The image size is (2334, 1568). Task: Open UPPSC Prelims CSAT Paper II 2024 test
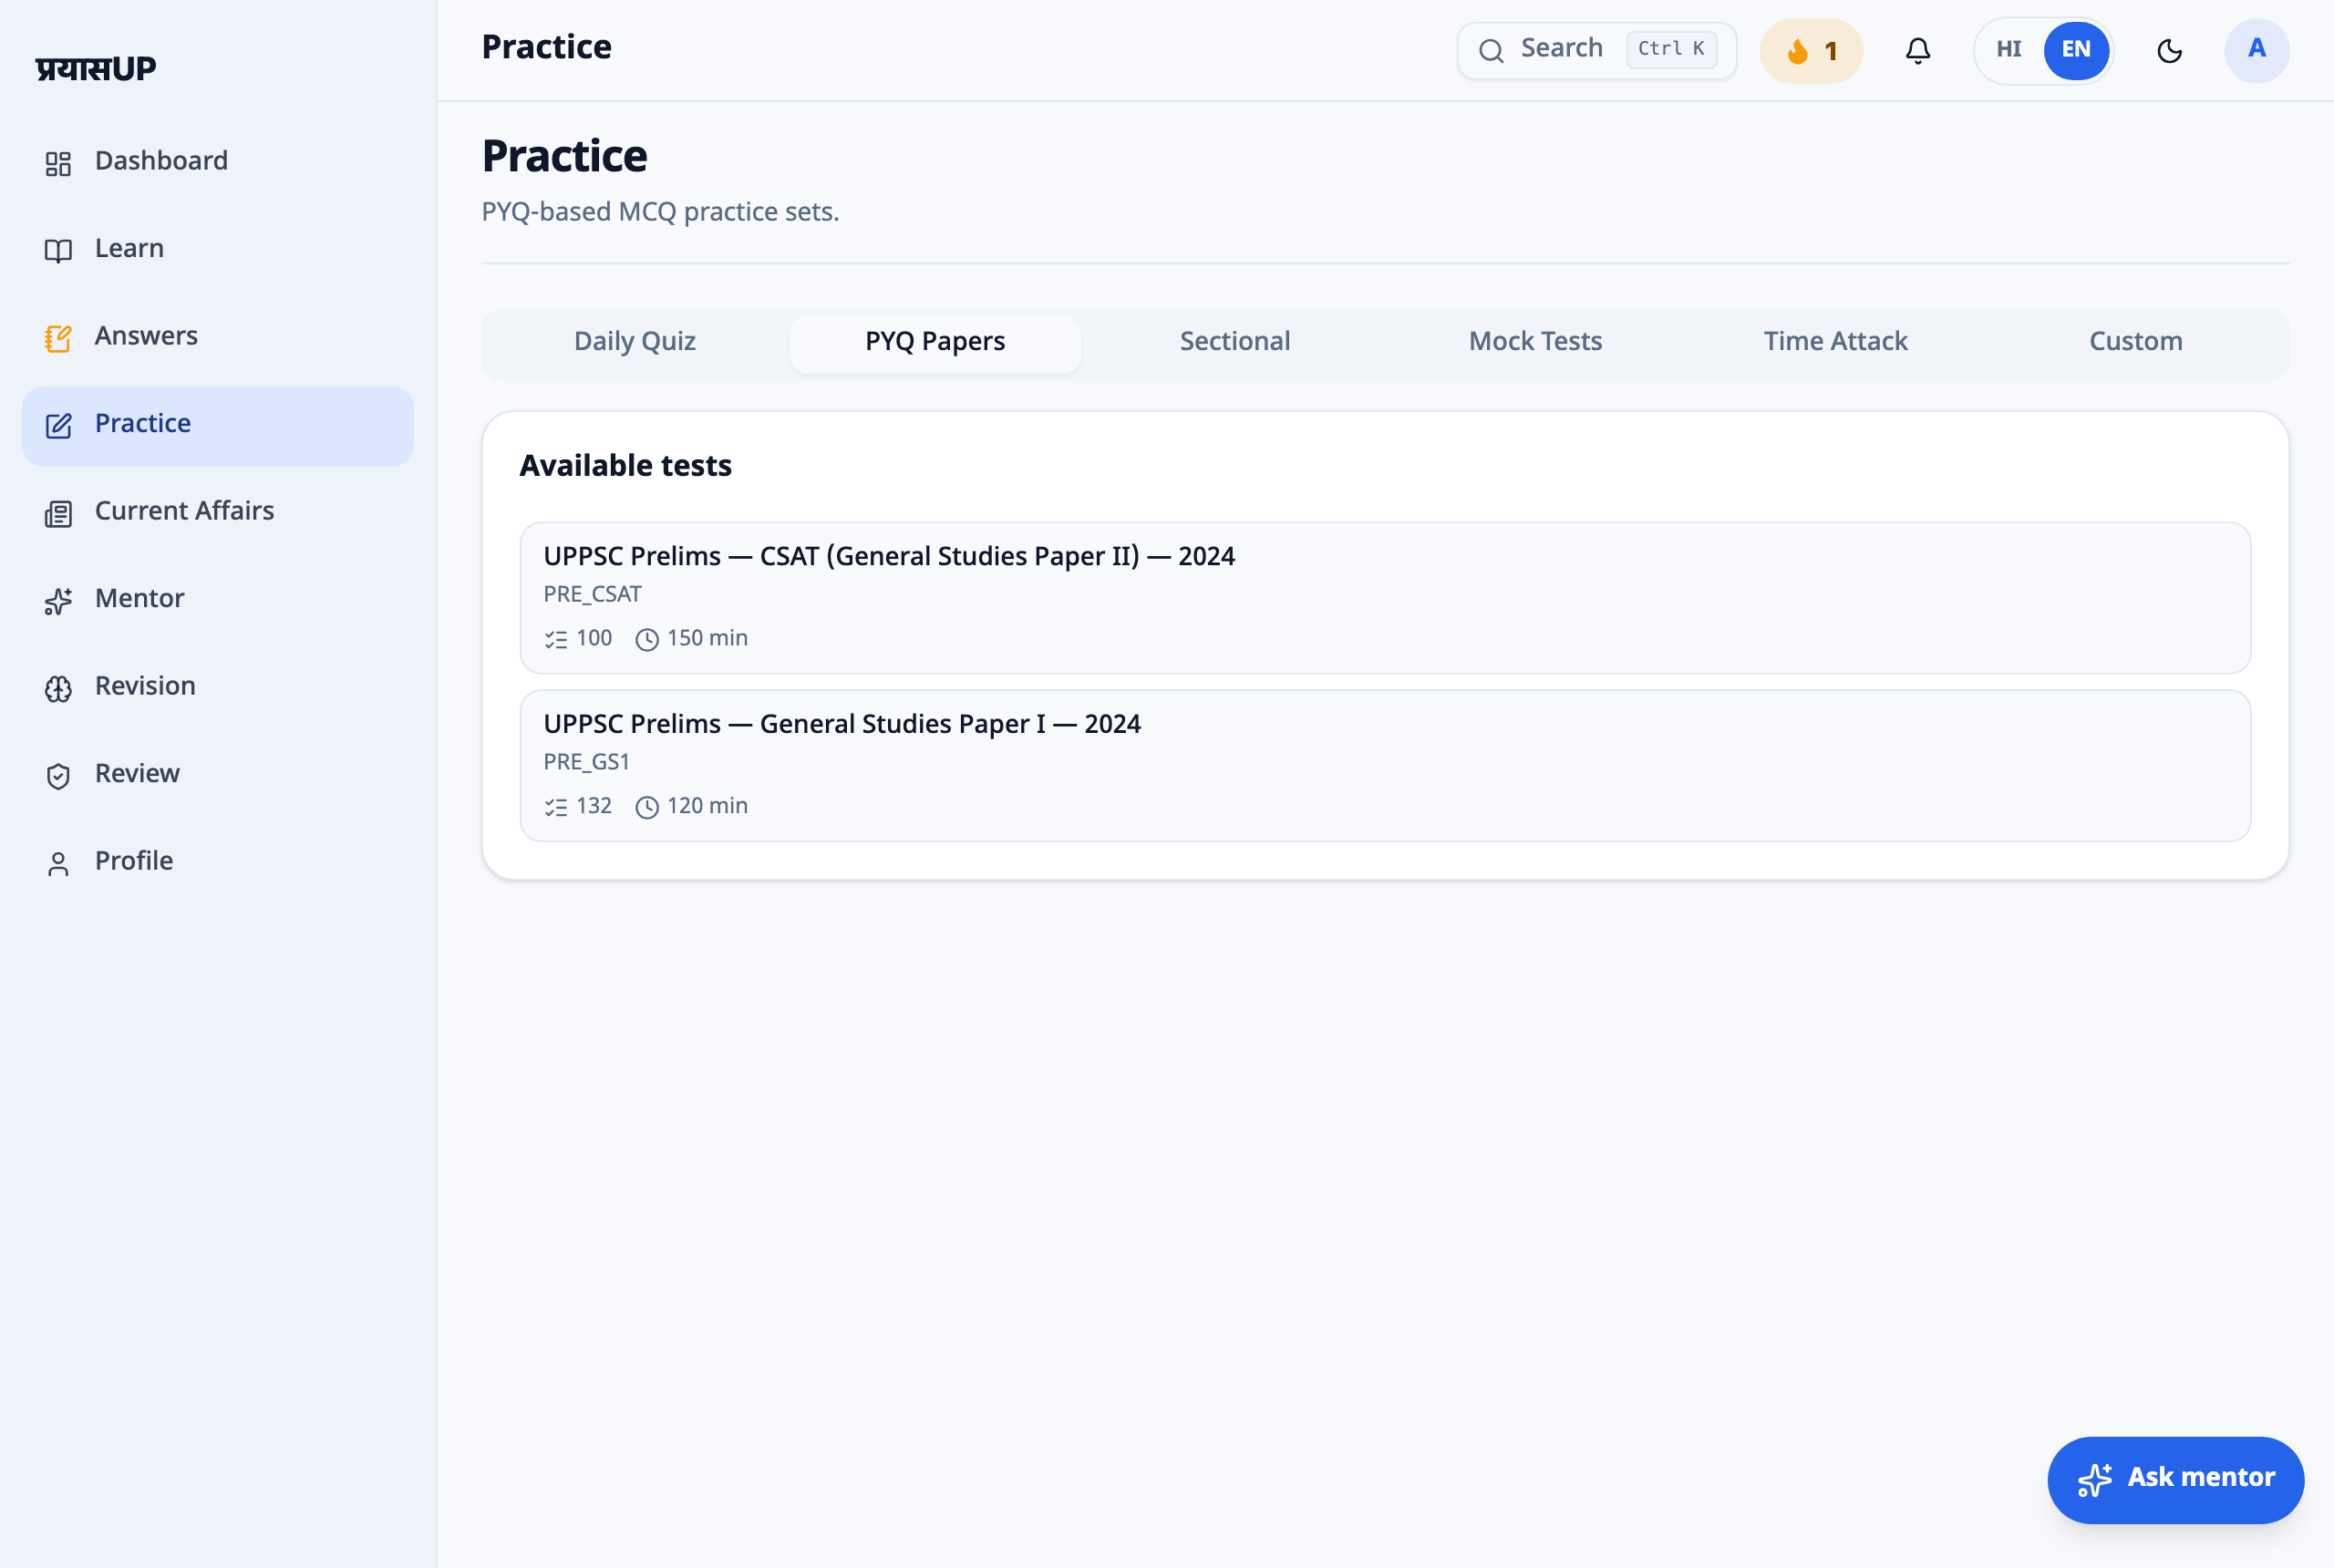[1385, 598]
